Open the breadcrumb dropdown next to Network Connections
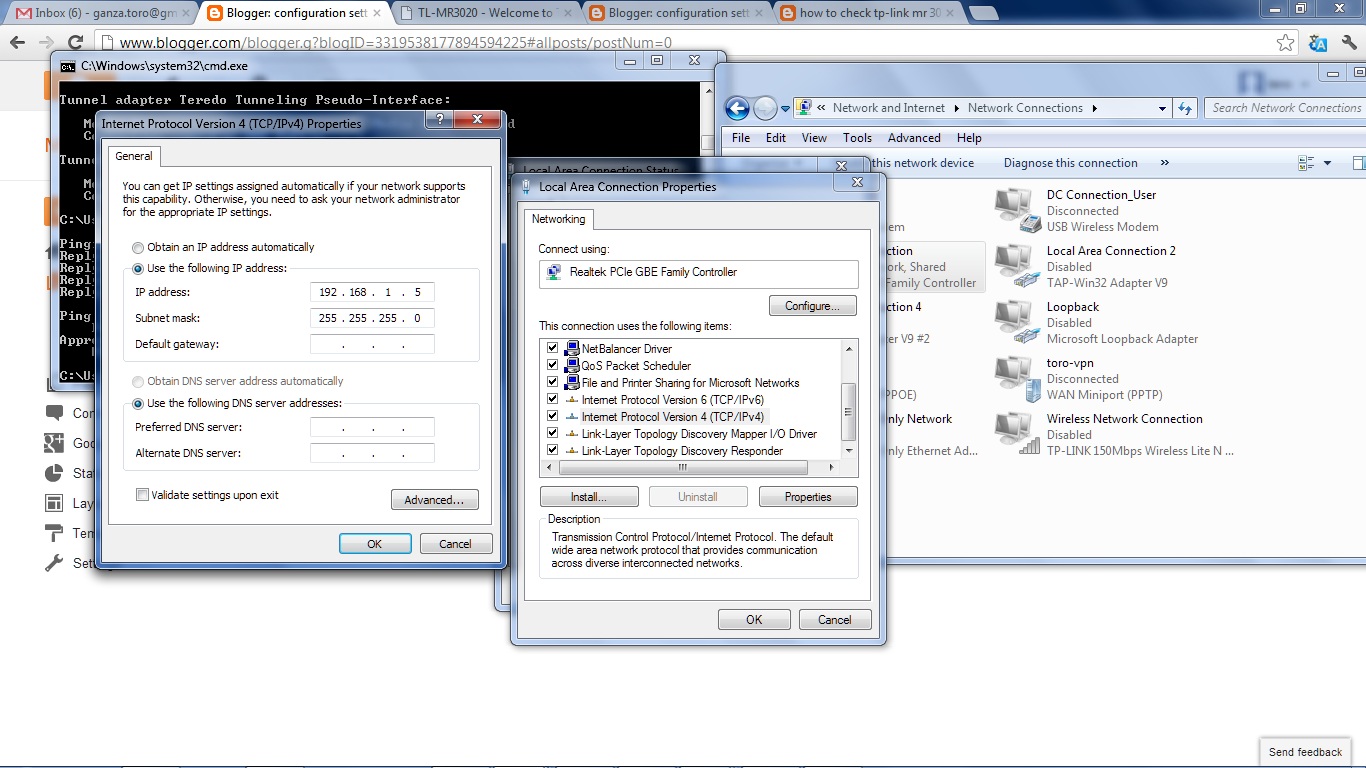 pyautogui.click(x=1162, y=107)
